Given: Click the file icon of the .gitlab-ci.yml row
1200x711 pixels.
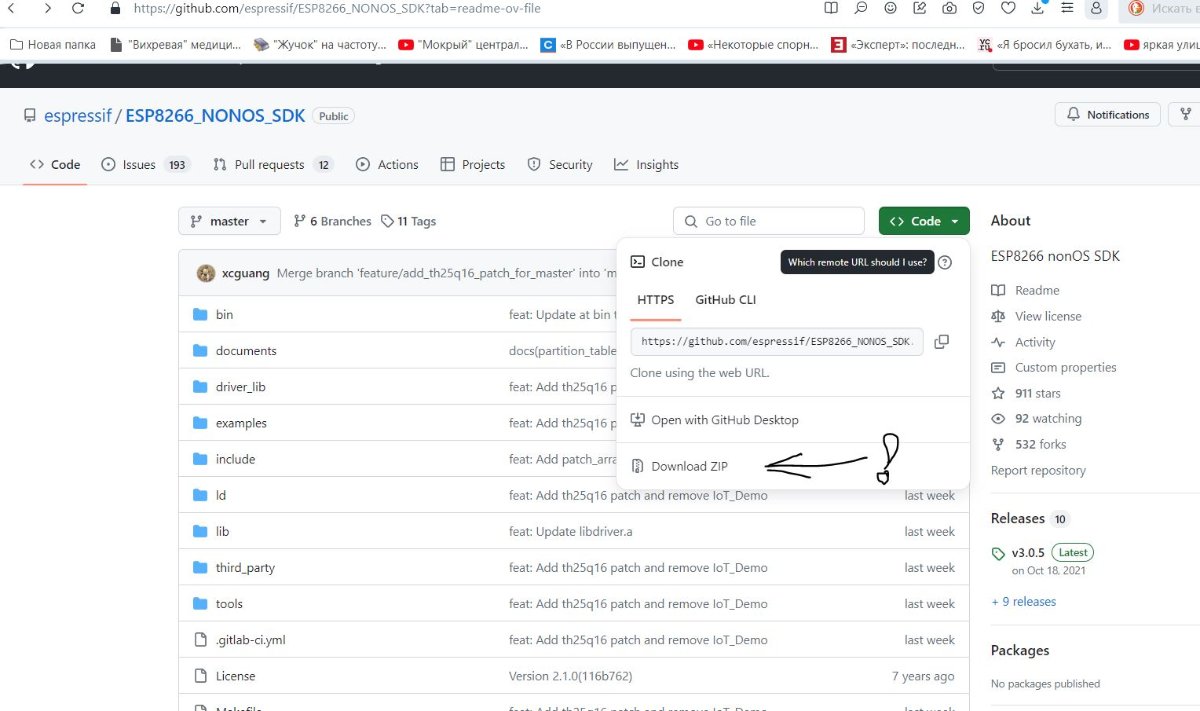Looking at the screenshot, I should pyautogui.click(x=199, y=640).
